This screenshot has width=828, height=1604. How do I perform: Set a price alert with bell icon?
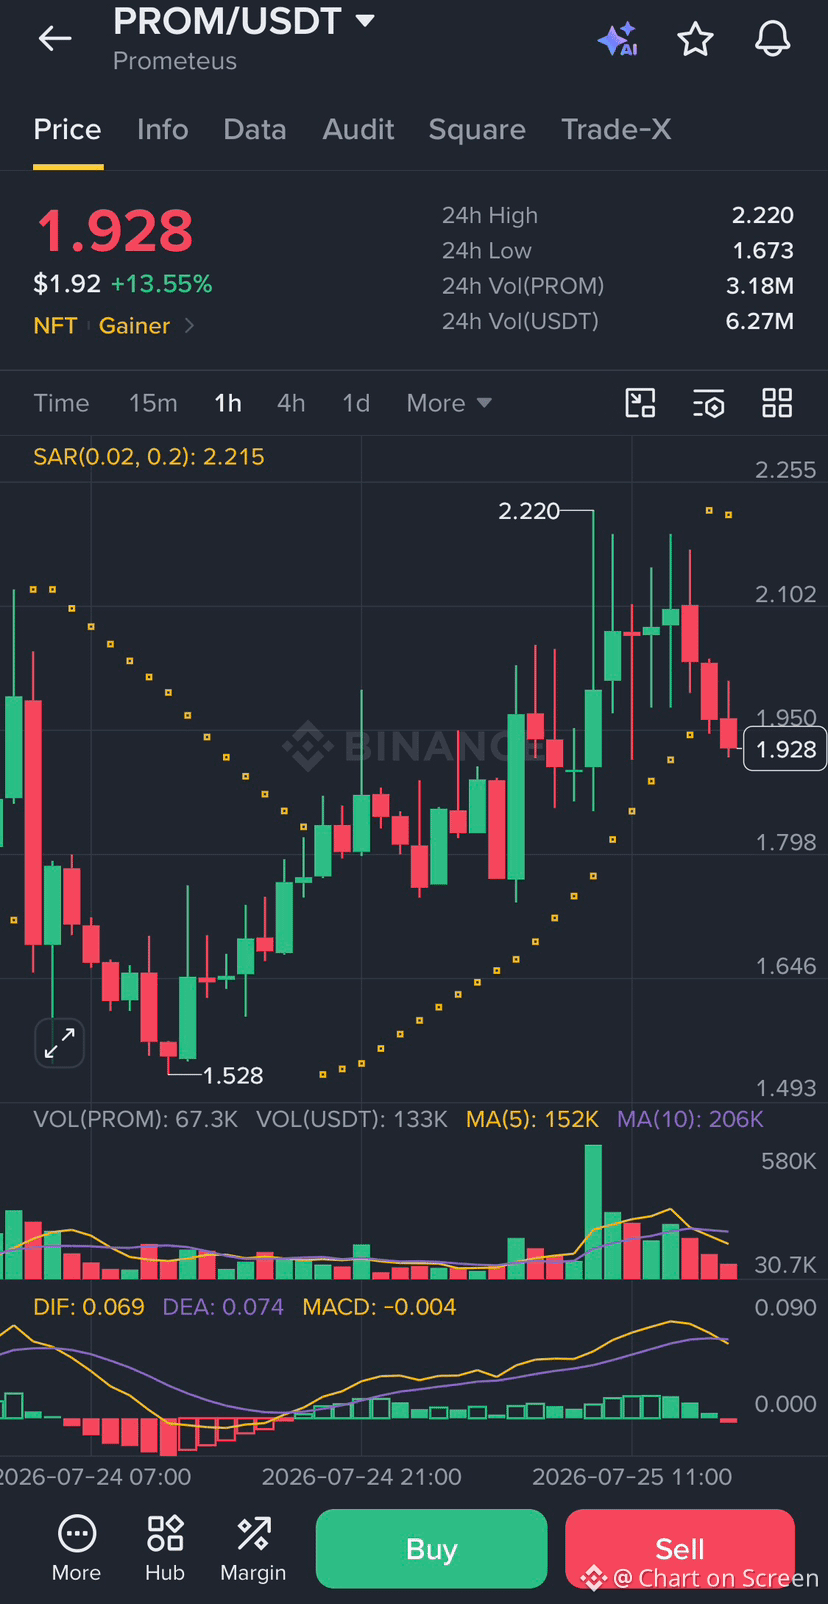click(772, 39)
